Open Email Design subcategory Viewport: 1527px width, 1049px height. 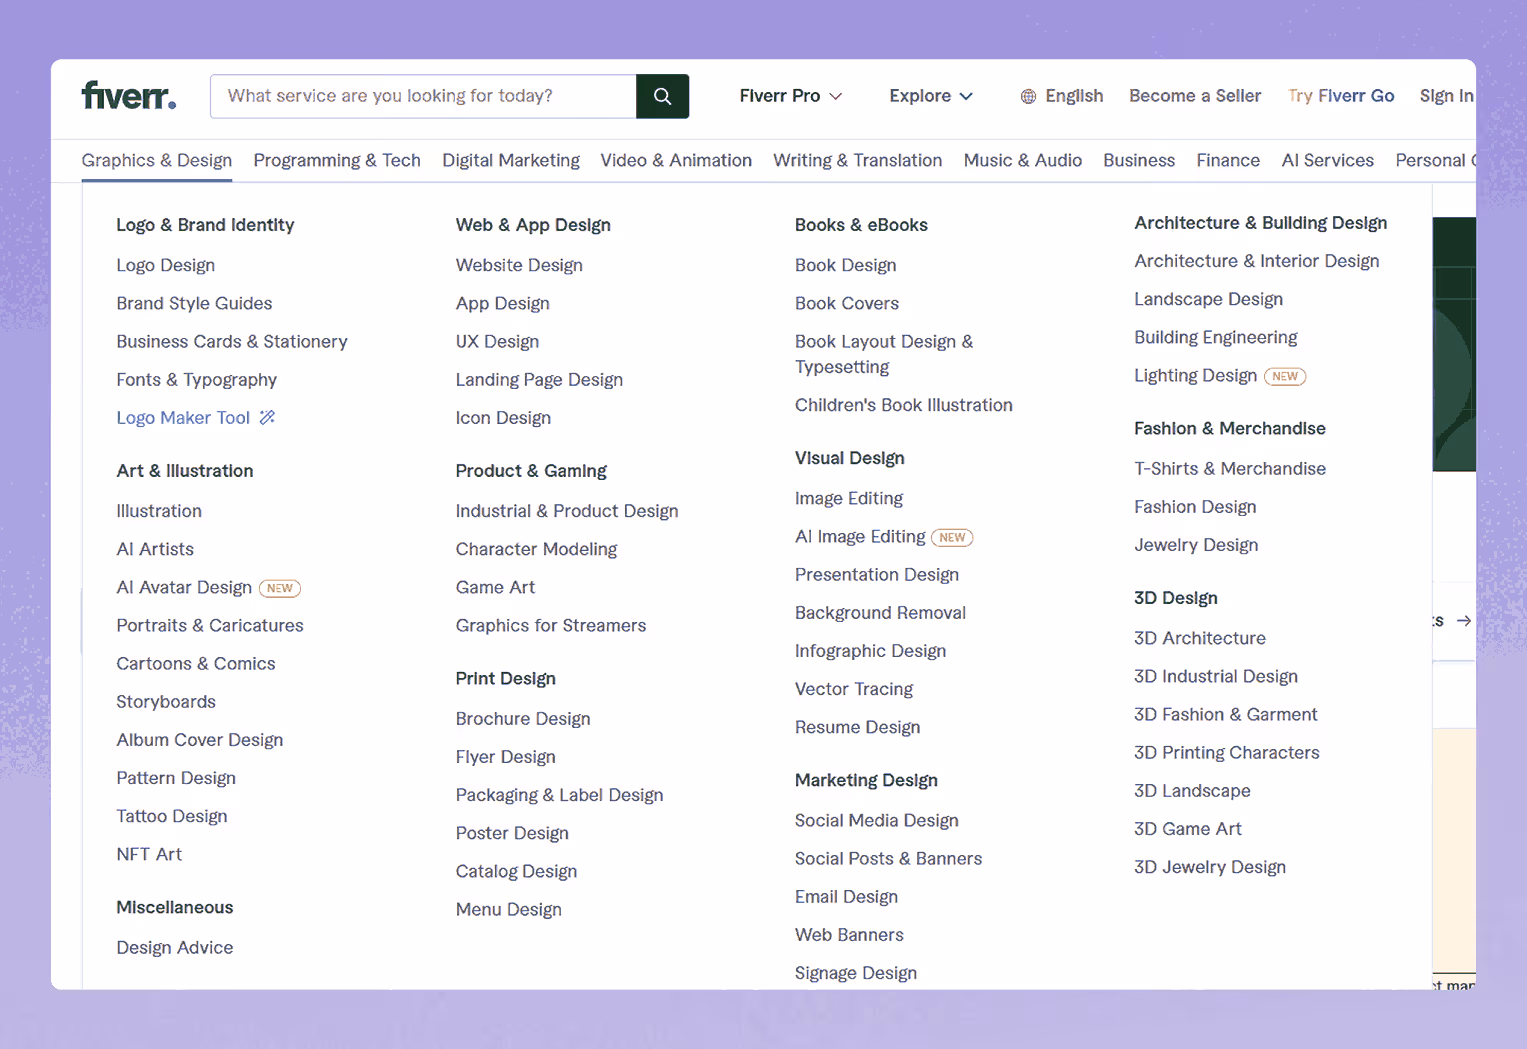846,896
